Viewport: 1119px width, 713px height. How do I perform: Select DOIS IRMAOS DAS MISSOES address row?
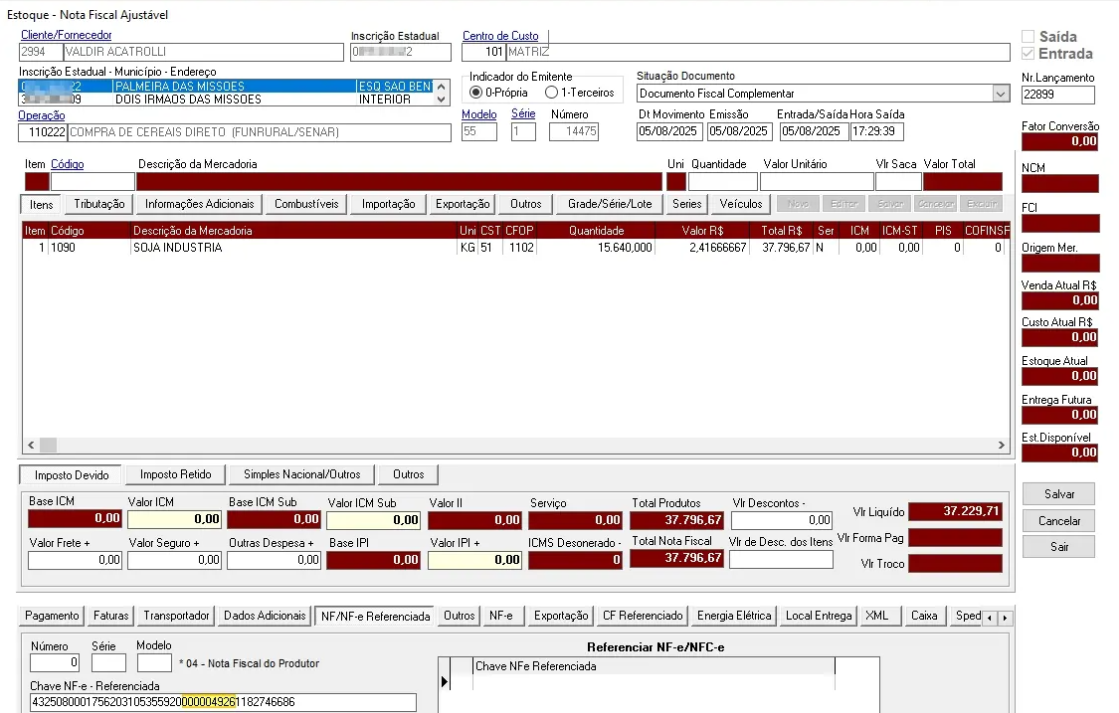(x=226, y=99)
